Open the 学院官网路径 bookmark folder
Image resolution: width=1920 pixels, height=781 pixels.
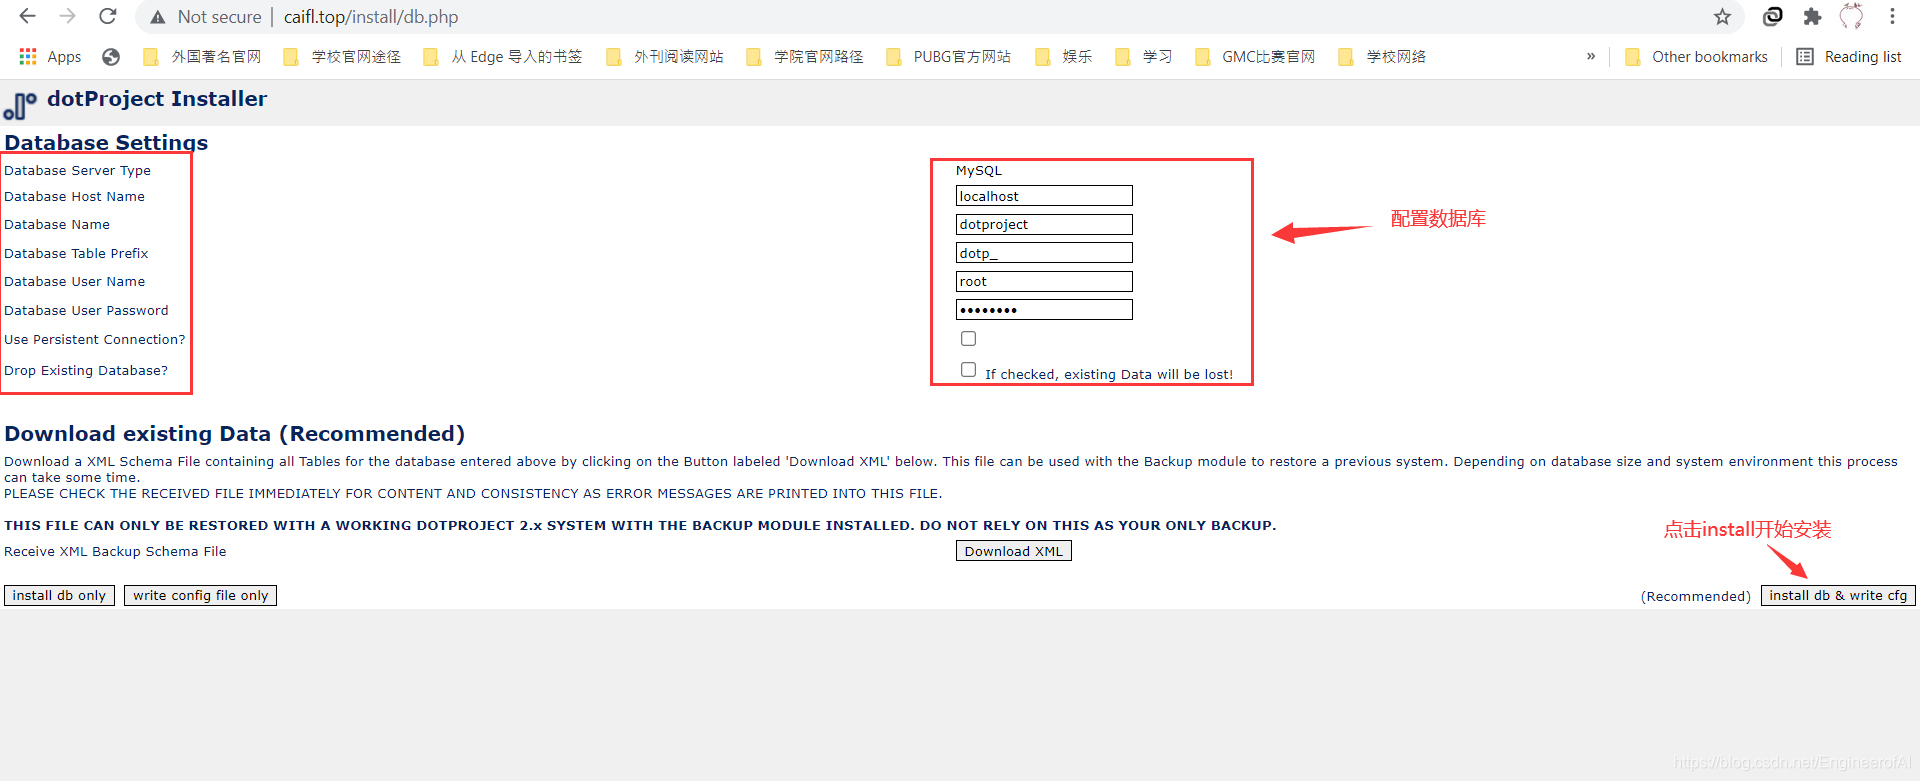tap(805, 57)
